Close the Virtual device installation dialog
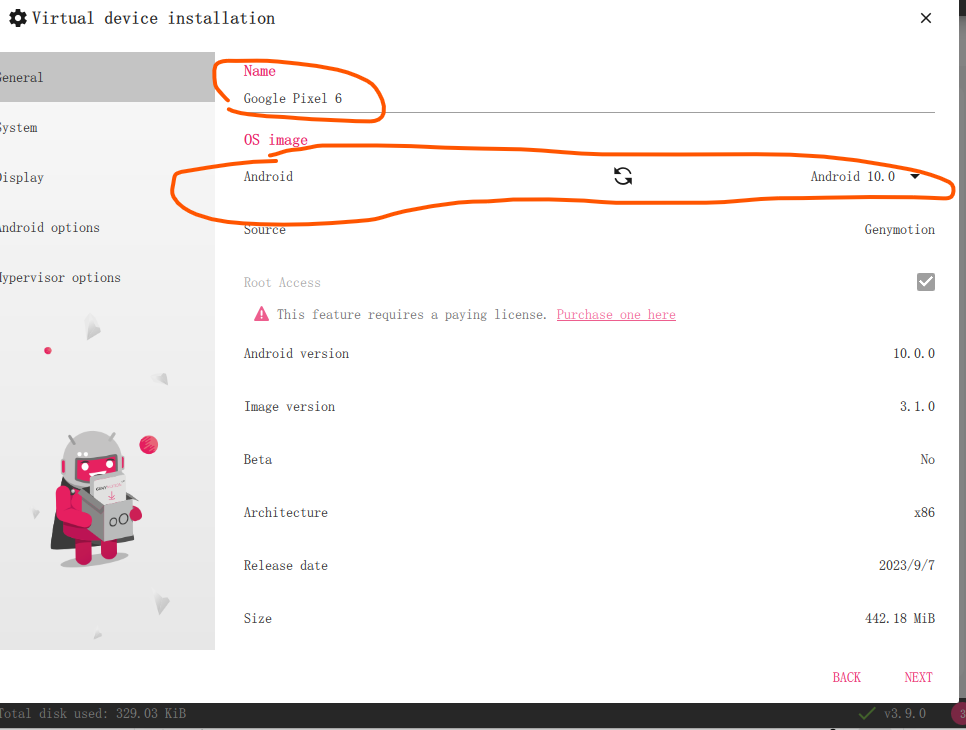 [925, 18]
